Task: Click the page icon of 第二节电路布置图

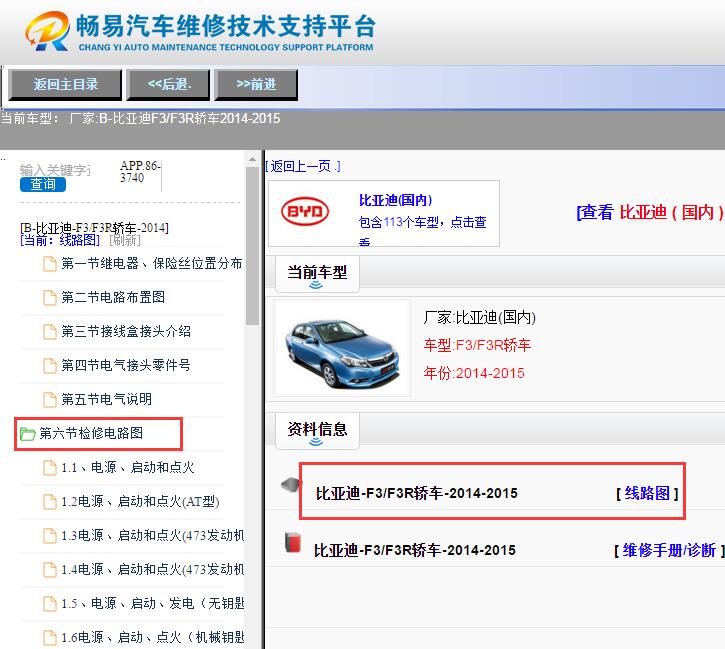Action: (x=50, y=298)
